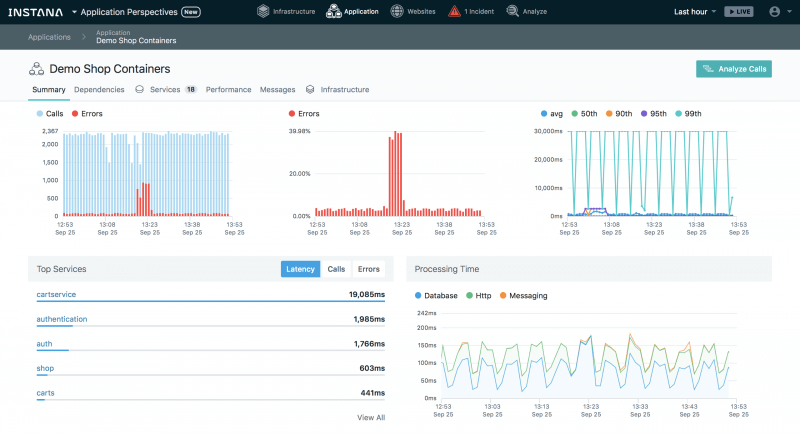Image resolution: width=800 pixels, height=434 pixels.
Task: Click the 1,766ms latency value
Action: 369,344
